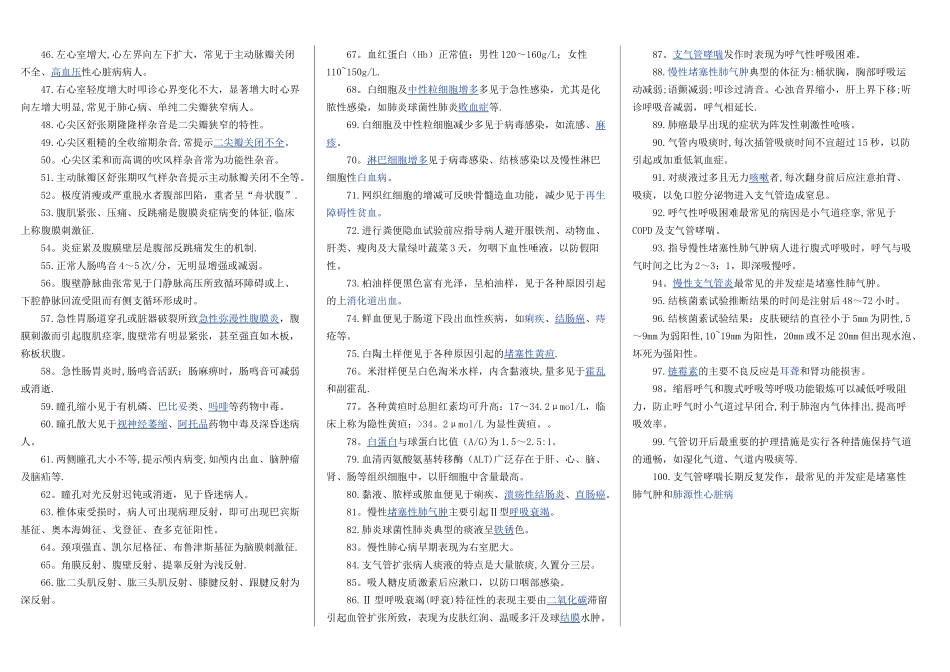Click item 48 about 二尖瓣狭窄的特性
The image size is (950, 672).
pyautogui.click(x=153, y=125)
